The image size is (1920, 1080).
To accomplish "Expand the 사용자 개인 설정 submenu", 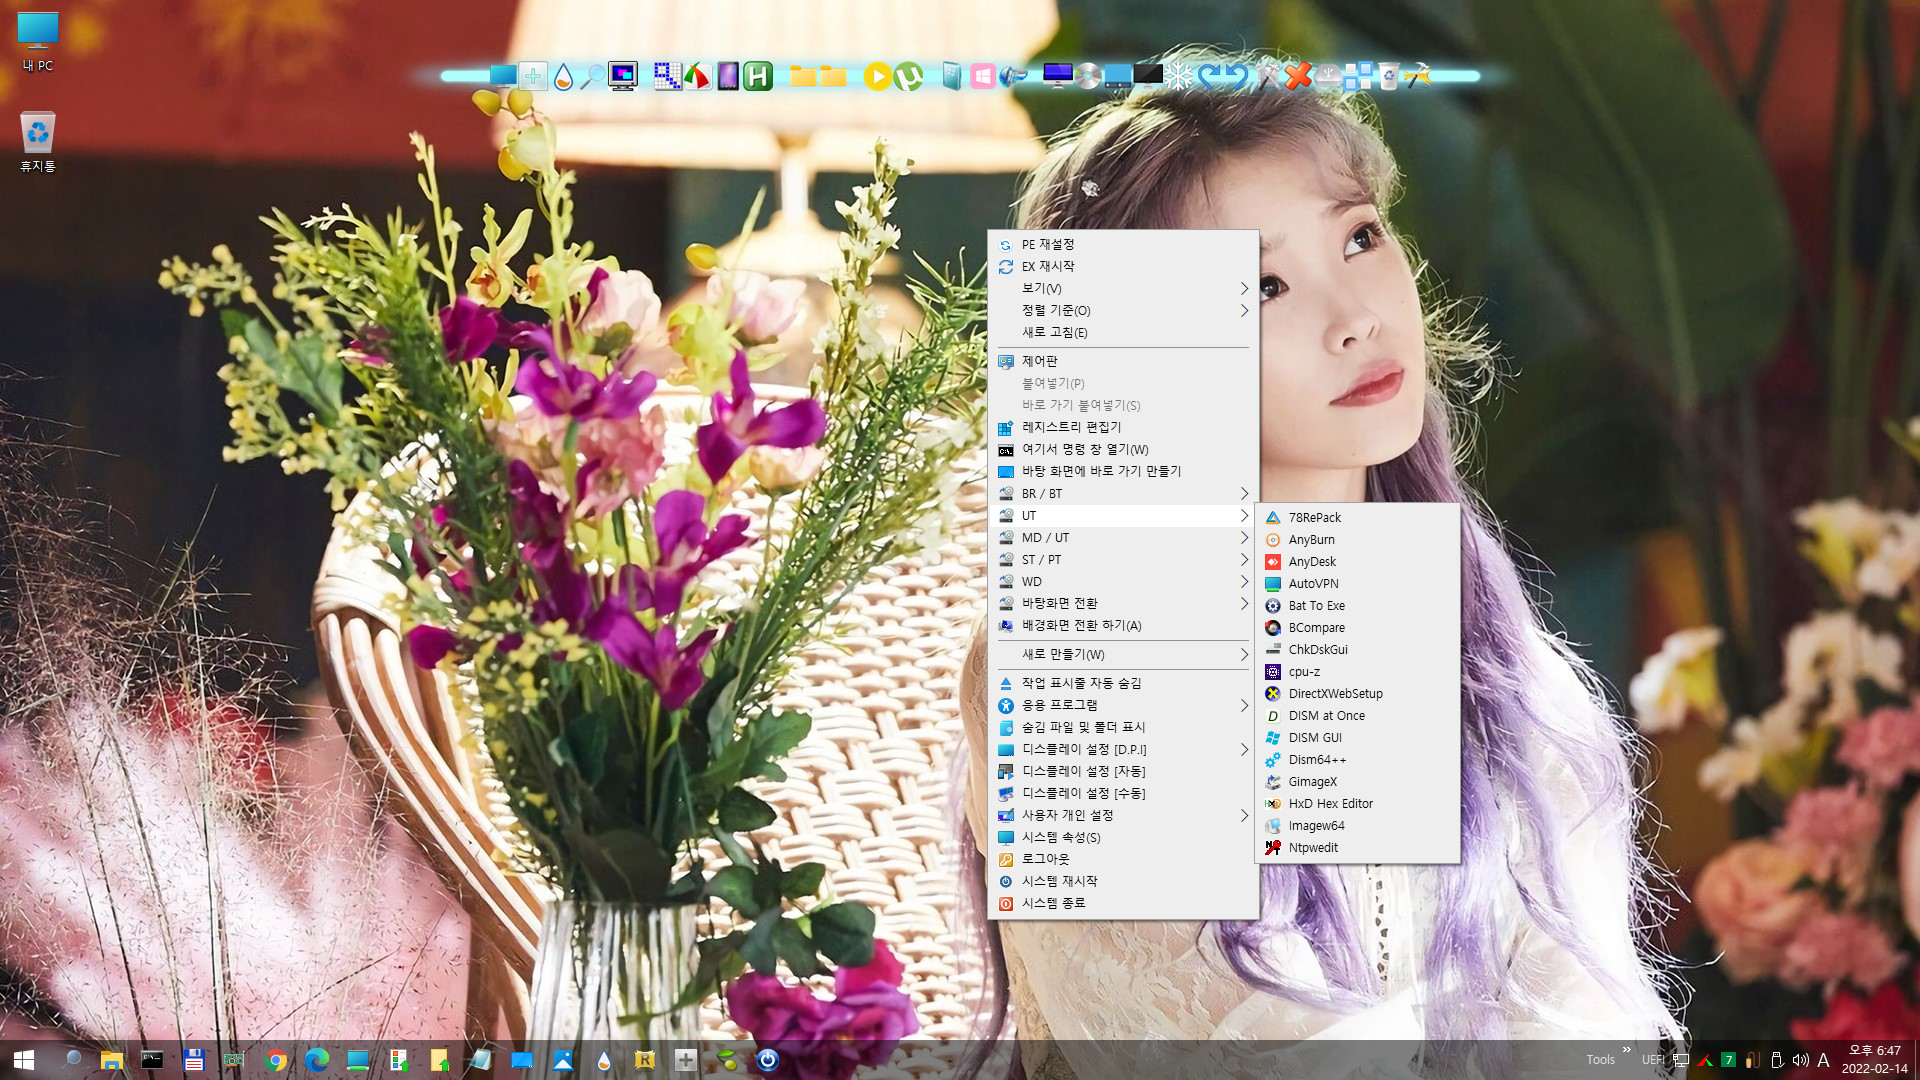I will pyautogui.click(x=1123, y=815).
